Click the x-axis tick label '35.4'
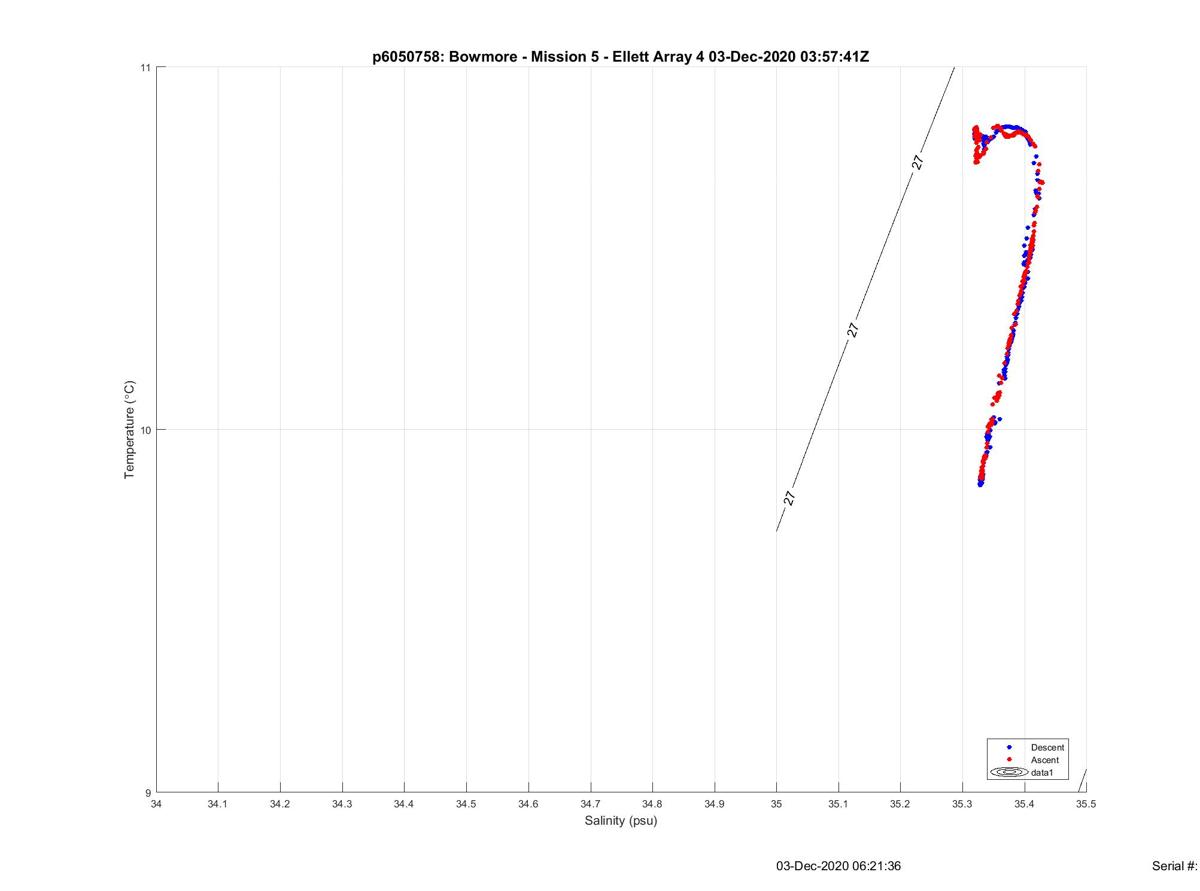The height and width of the screenshot is (891, 1200). (1024, 803)
